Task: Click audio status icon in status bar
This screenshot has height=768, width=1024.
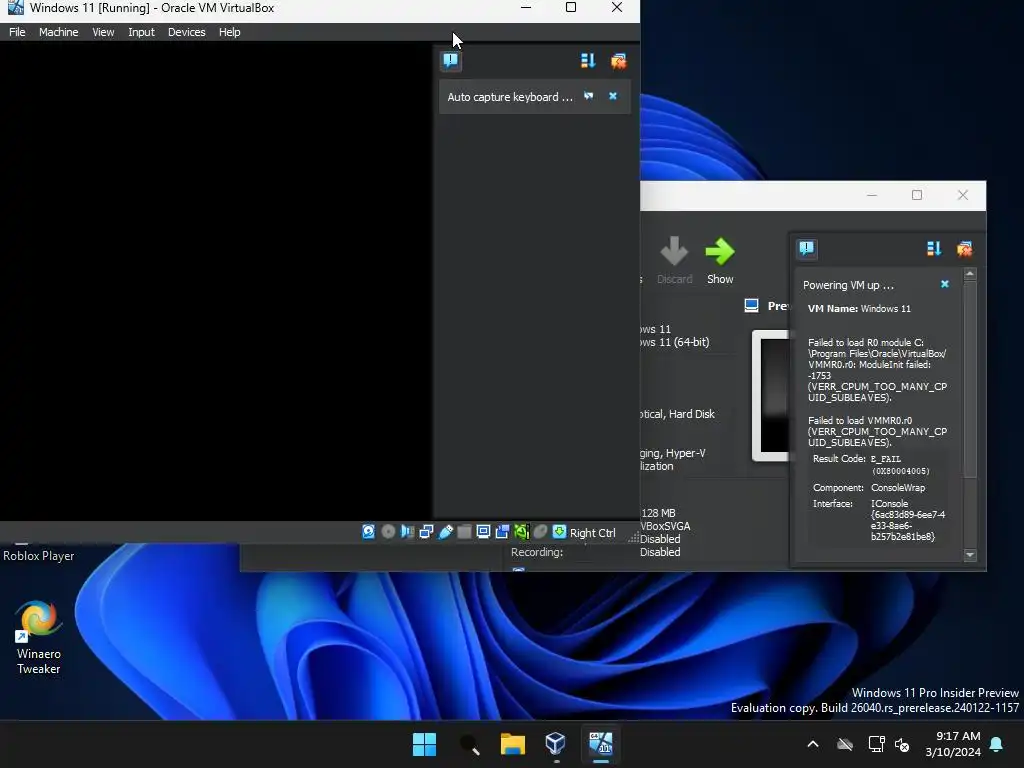Action: click(407, 532)
